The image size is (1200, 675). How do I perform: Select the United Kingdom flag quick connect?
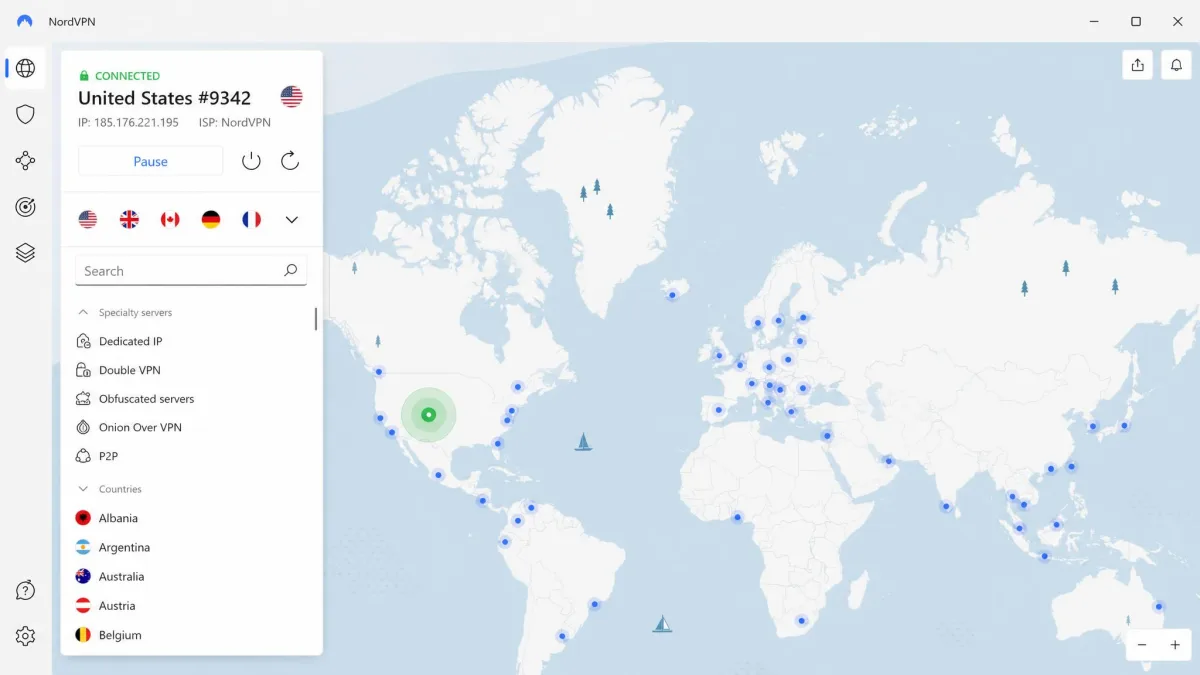129,219
